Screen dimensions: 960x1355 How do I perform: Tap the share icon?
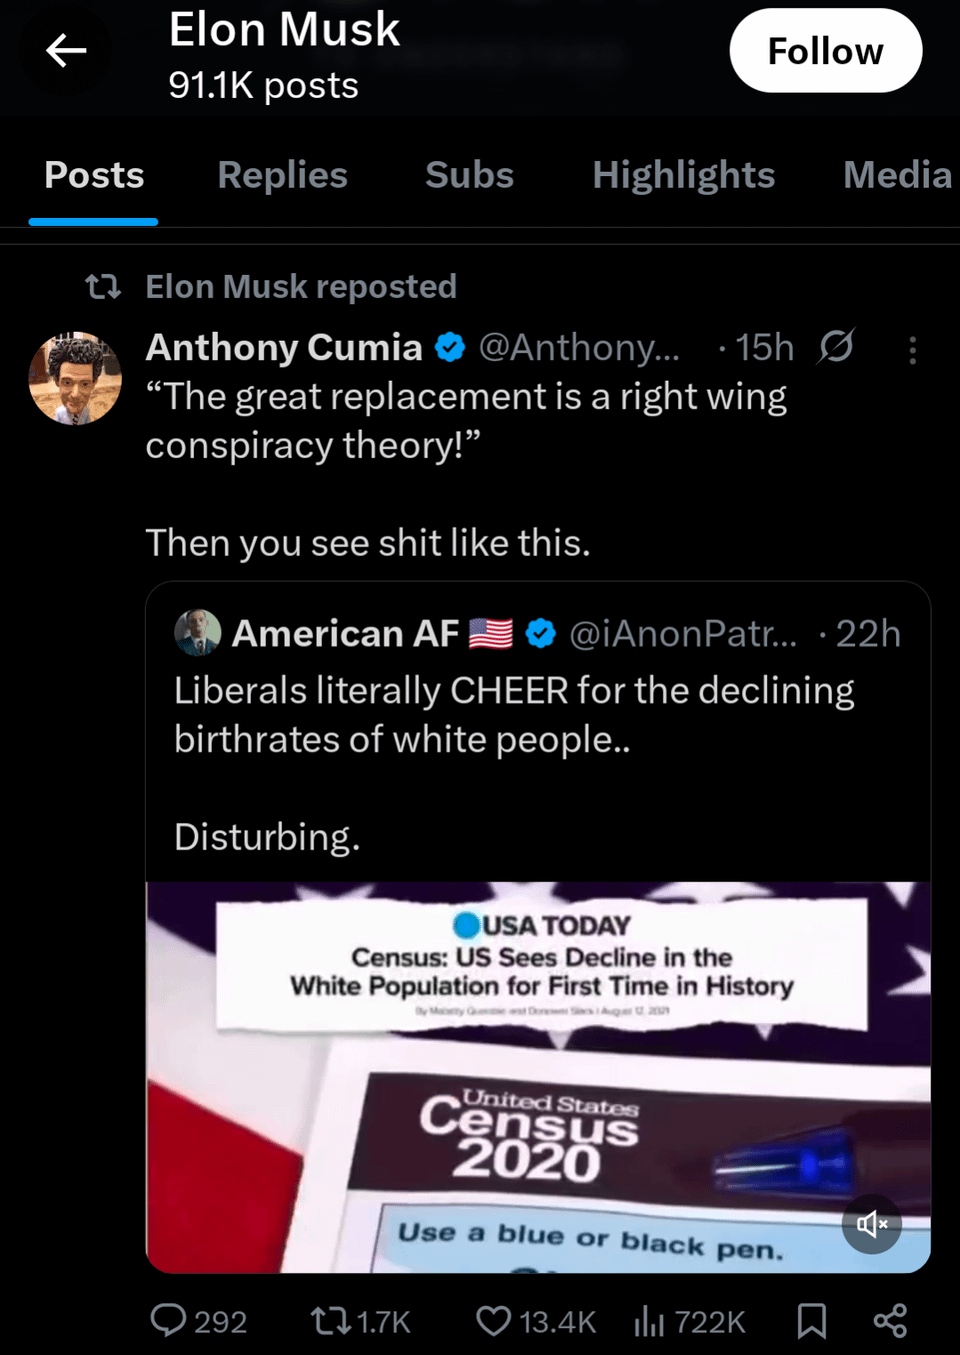pyautogui.click(x=890, y=1321)
